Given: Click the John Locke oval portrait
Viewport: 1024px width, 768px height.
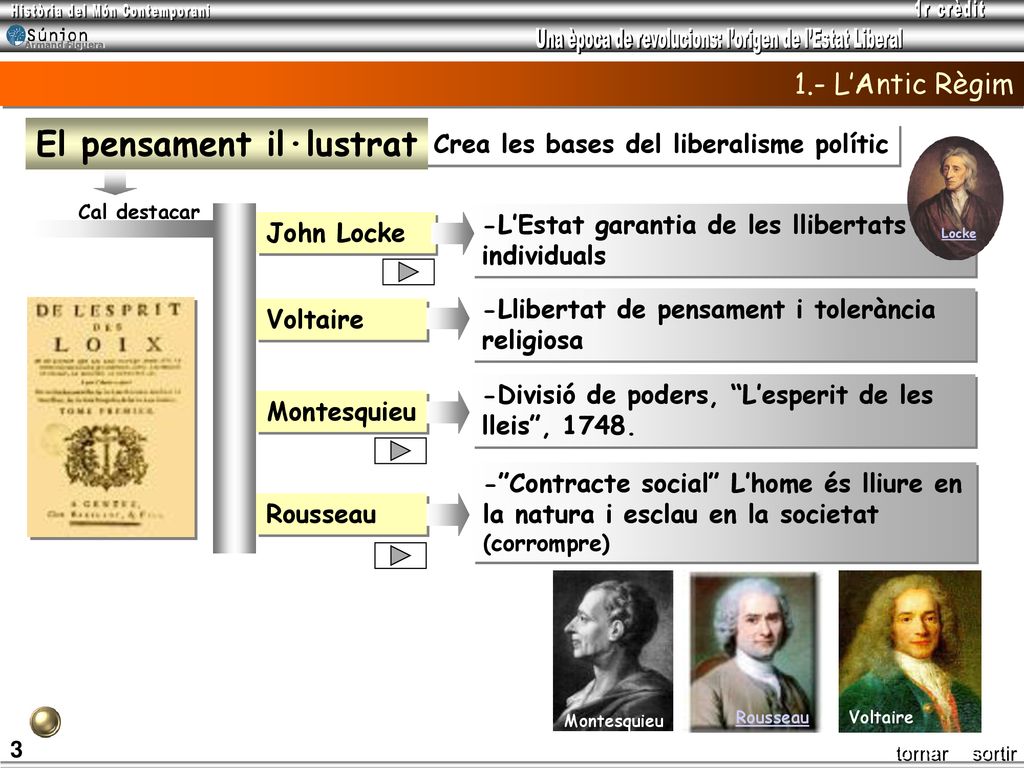Looking at the screenshot, I should (955, 197).
